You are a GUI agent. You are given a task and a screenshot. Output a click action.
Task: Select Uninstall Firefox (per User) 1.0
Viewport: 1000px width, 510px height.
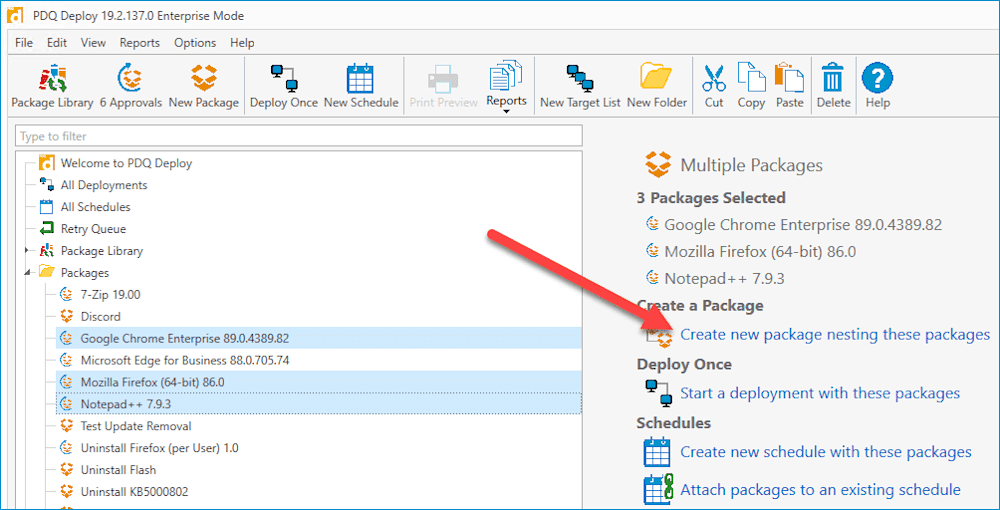[x=159, y=448]
